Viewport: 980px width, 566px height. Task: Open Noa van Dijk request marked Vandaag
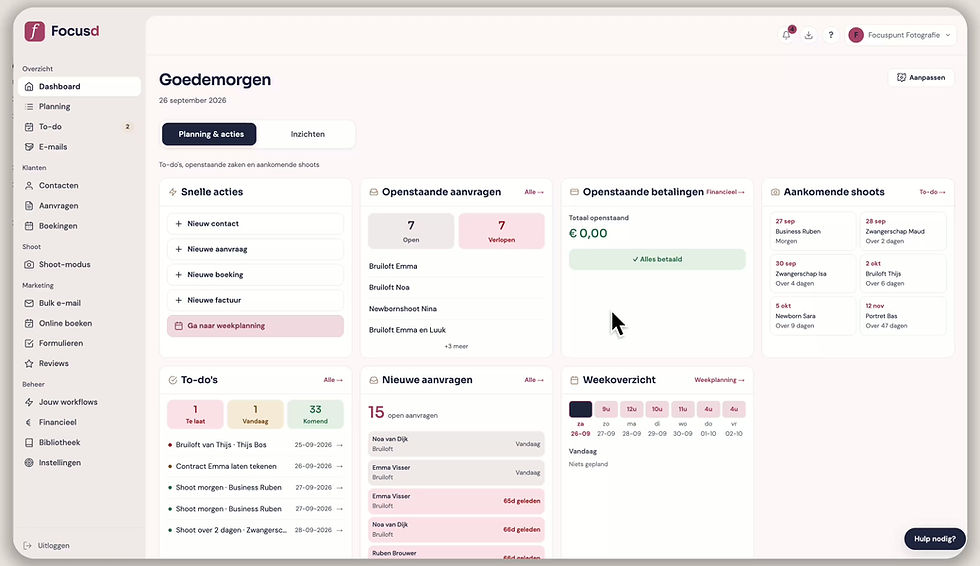[x=456, y=444]
